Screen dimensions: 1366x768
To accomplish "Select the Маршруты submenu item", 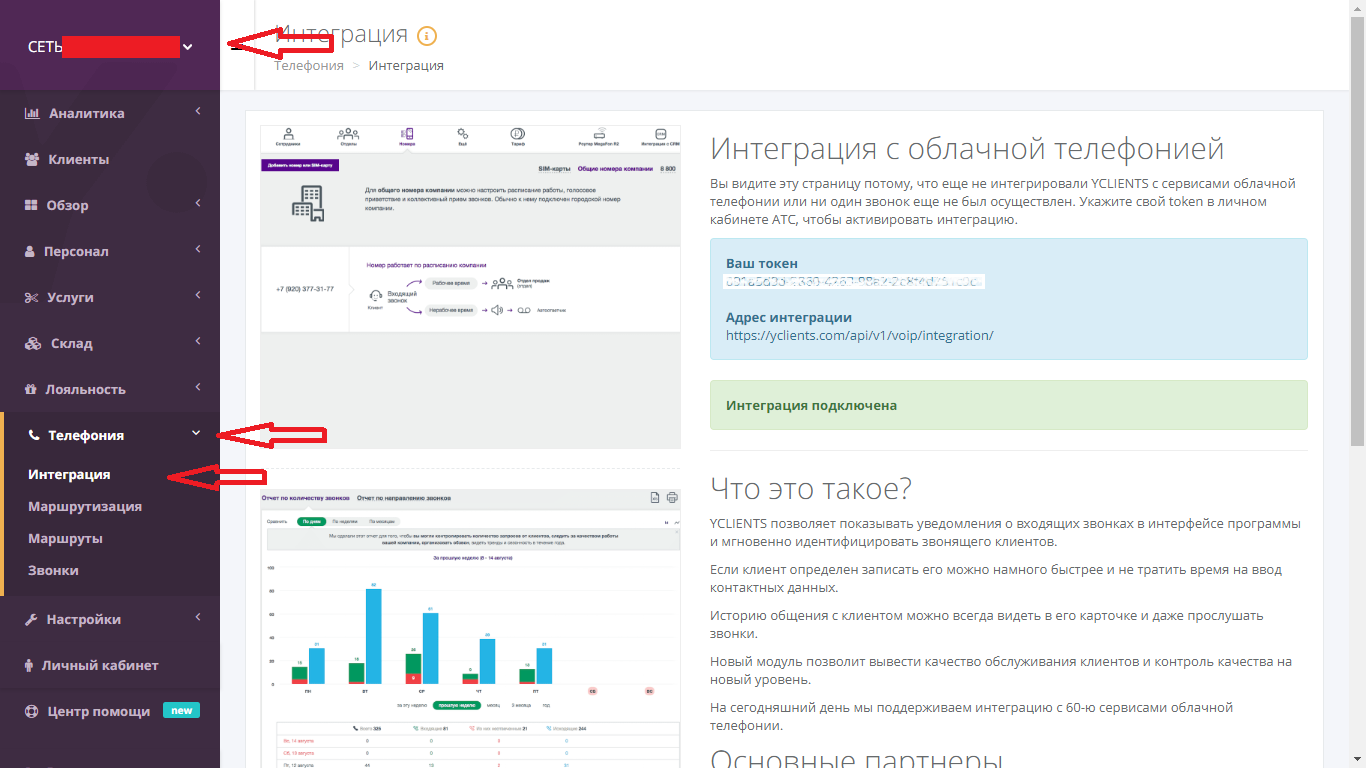I will 65,538.
